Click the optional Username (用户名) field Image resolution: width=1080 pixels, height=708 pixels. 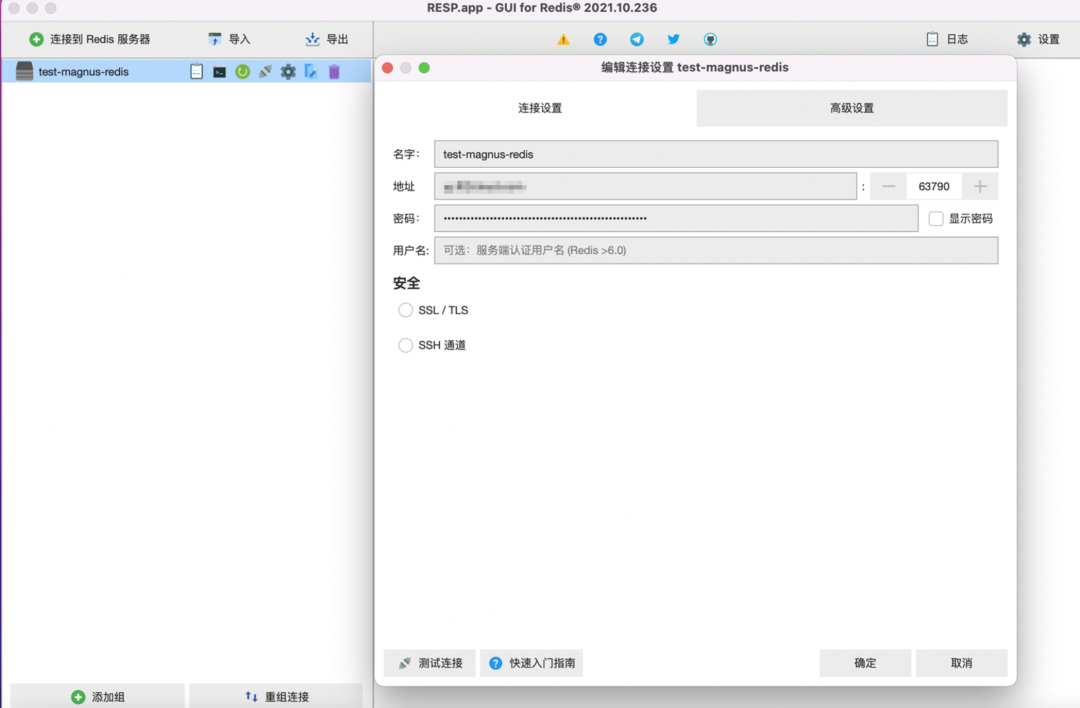716,250
